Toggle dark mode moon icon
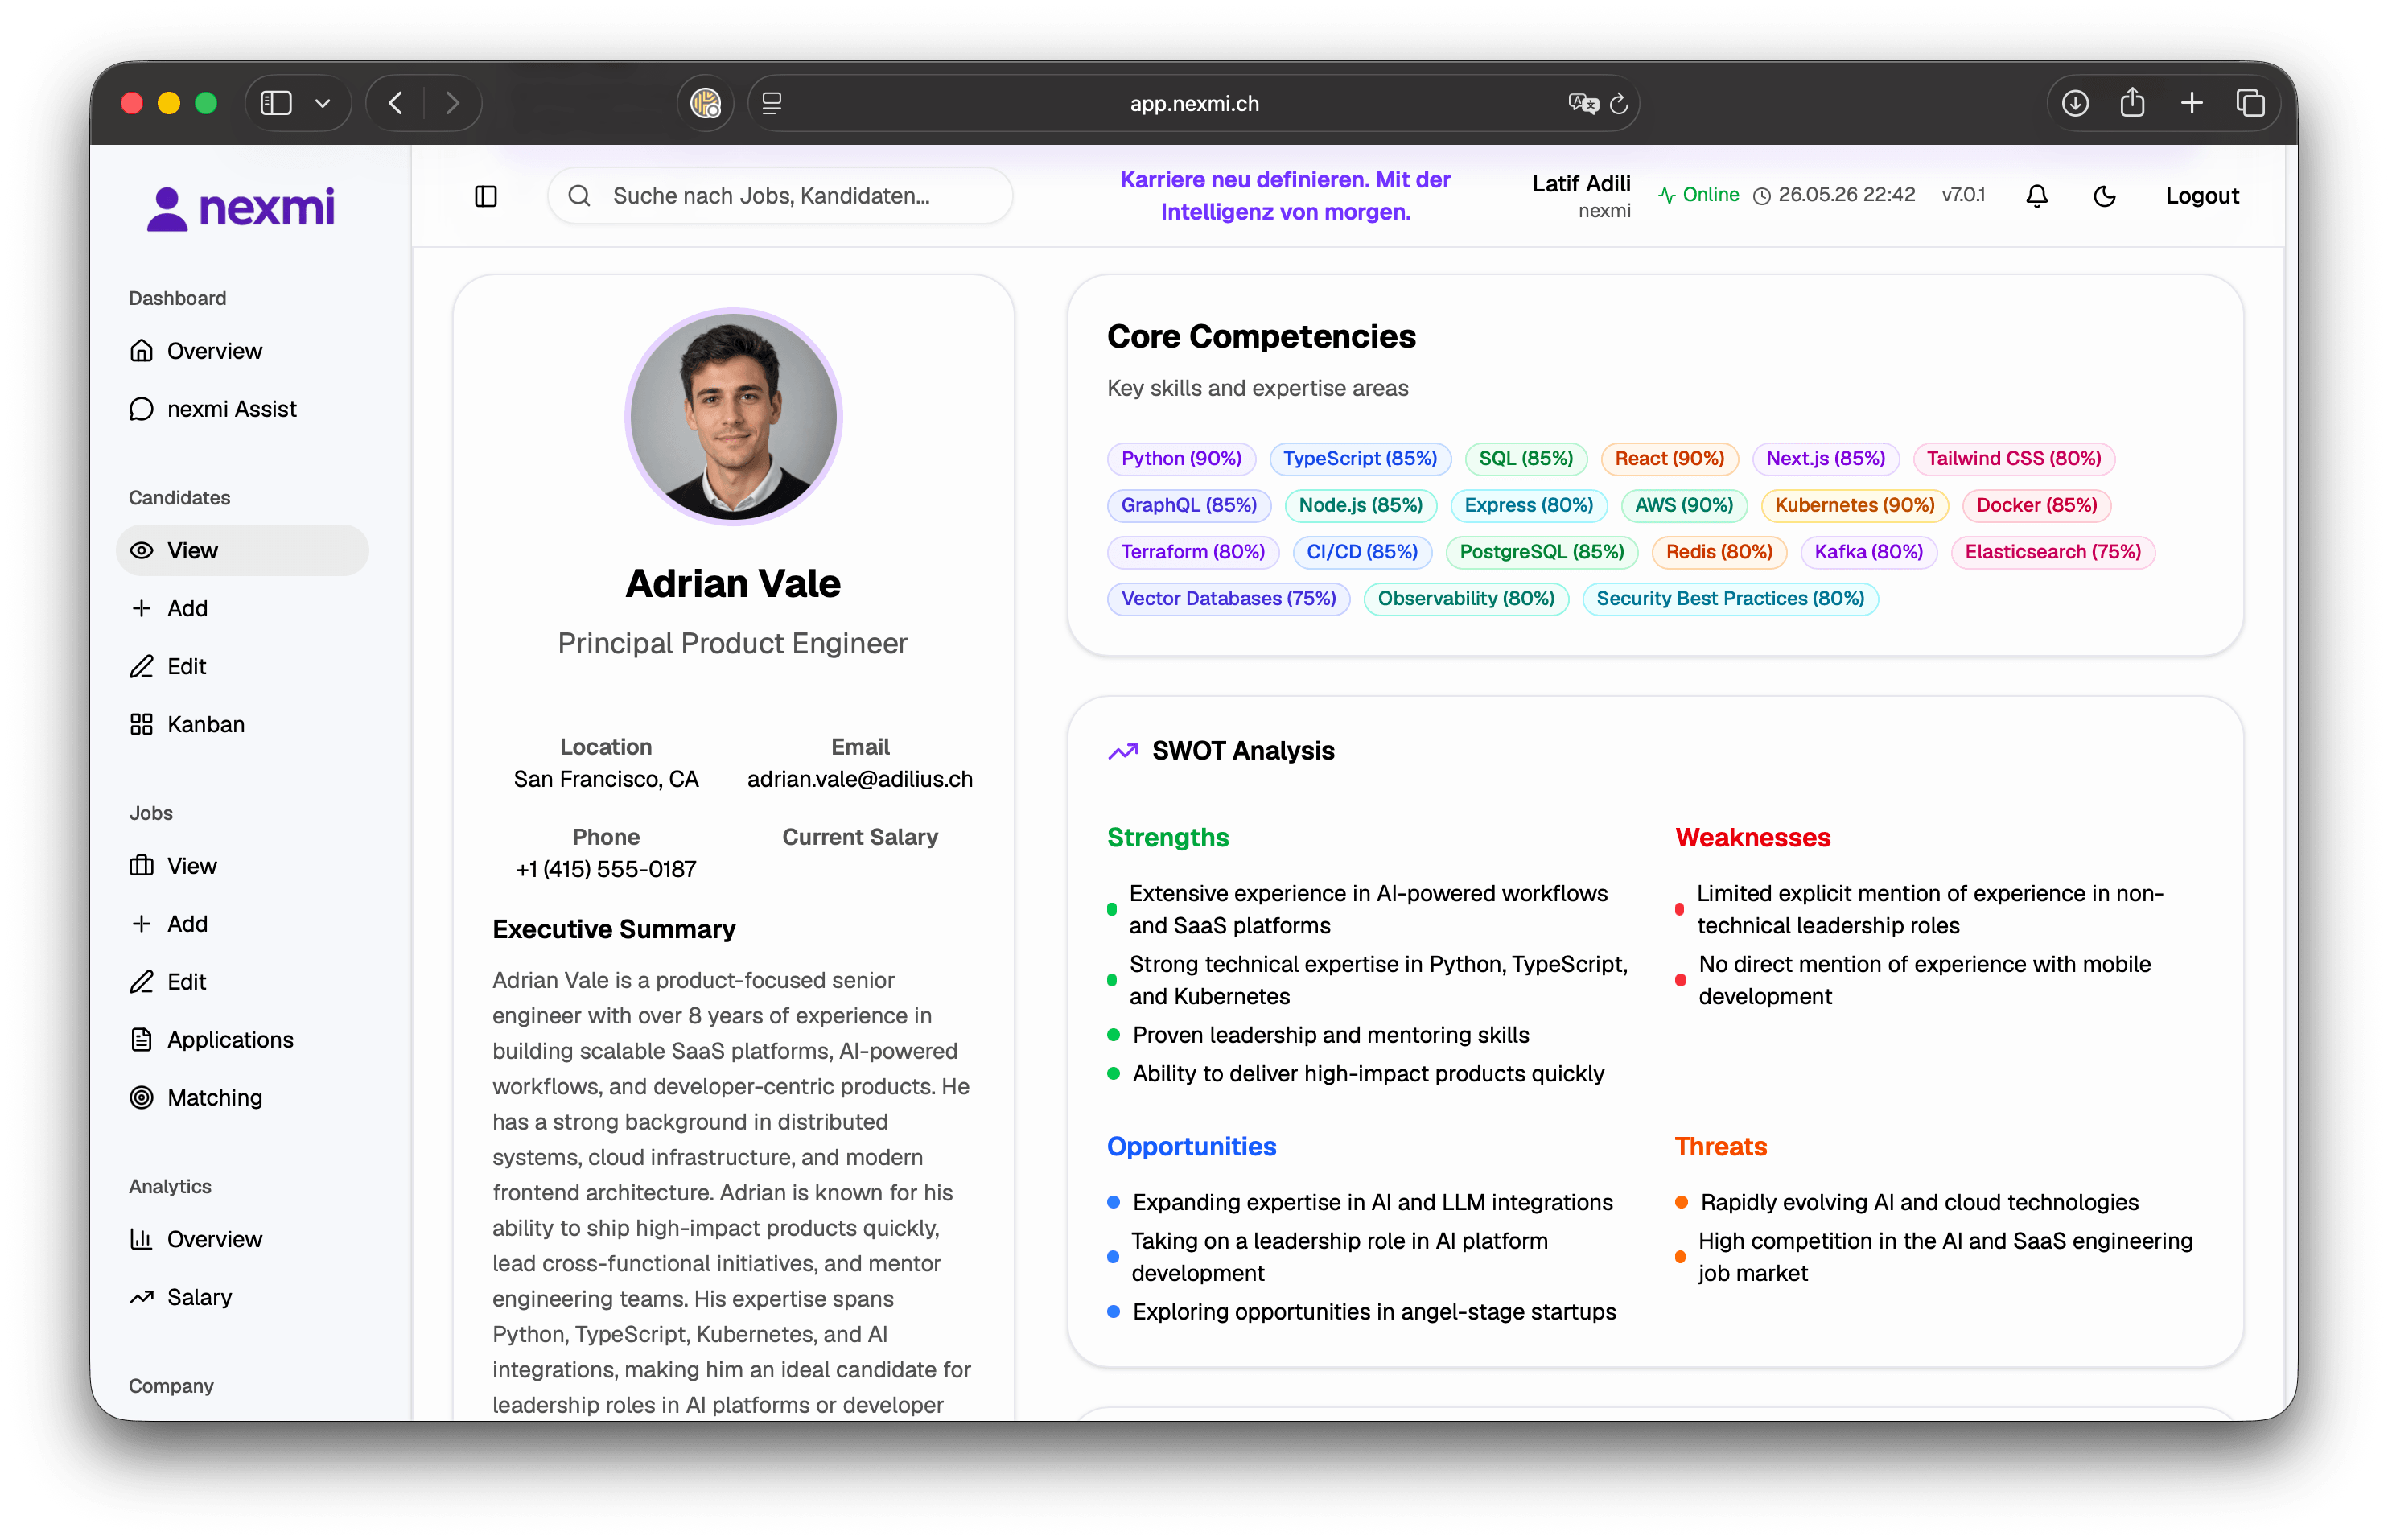This screenshot has width=2388, height=1540. click(x=2104, y=196)
